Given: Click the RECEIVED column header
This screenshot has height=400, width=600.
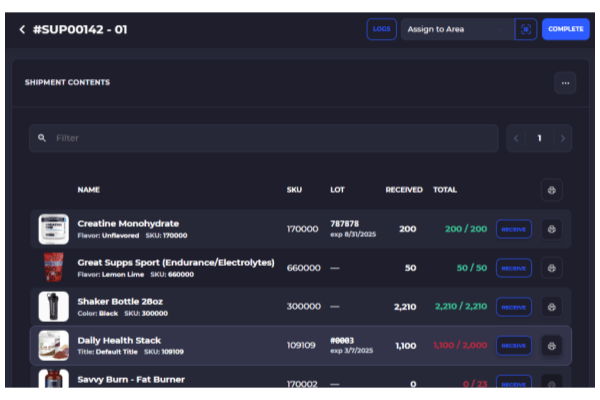Looking at the screenshot, I should click(404, 190).
